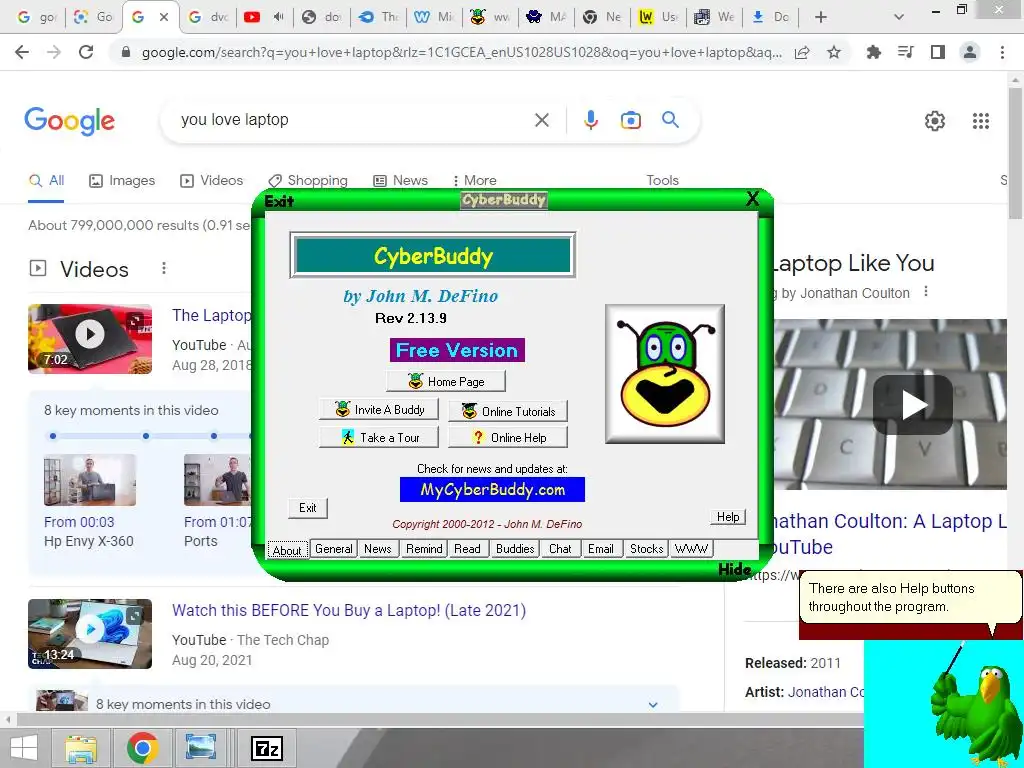1024x768 pixels.
Task: Open Online Tutorials in CyberBuddy
Action: (507, 411)
